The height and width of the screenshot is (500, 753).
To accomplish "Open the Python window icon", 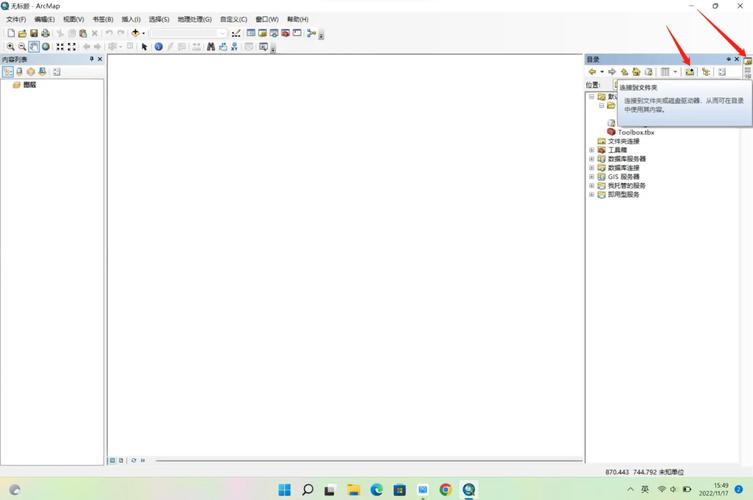I will [297, 33].
